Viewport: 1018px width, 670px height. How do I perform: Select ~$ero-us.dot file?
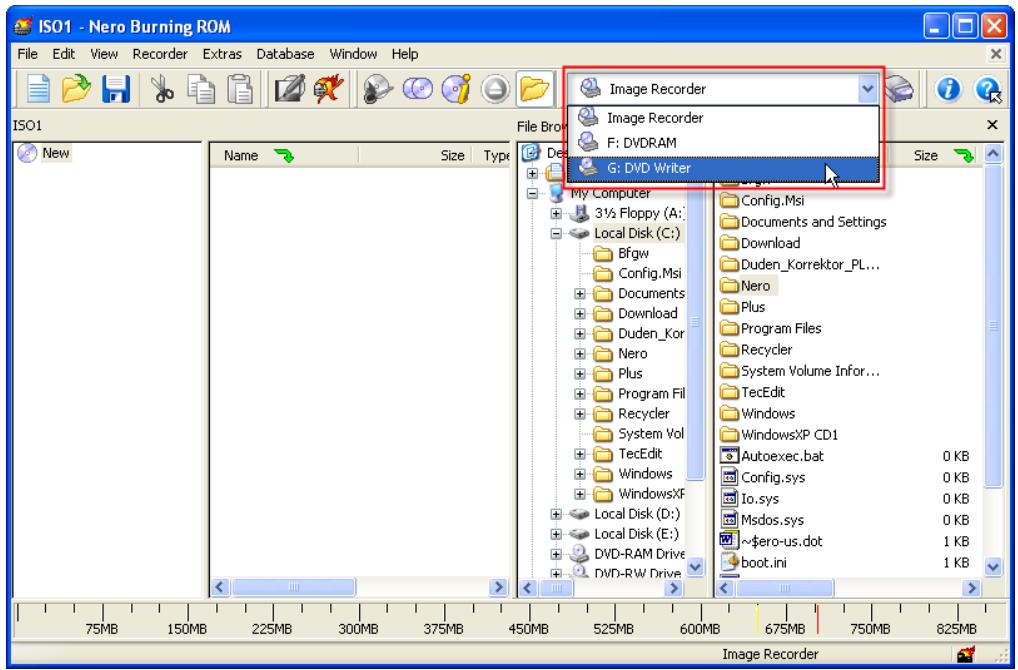782,541
